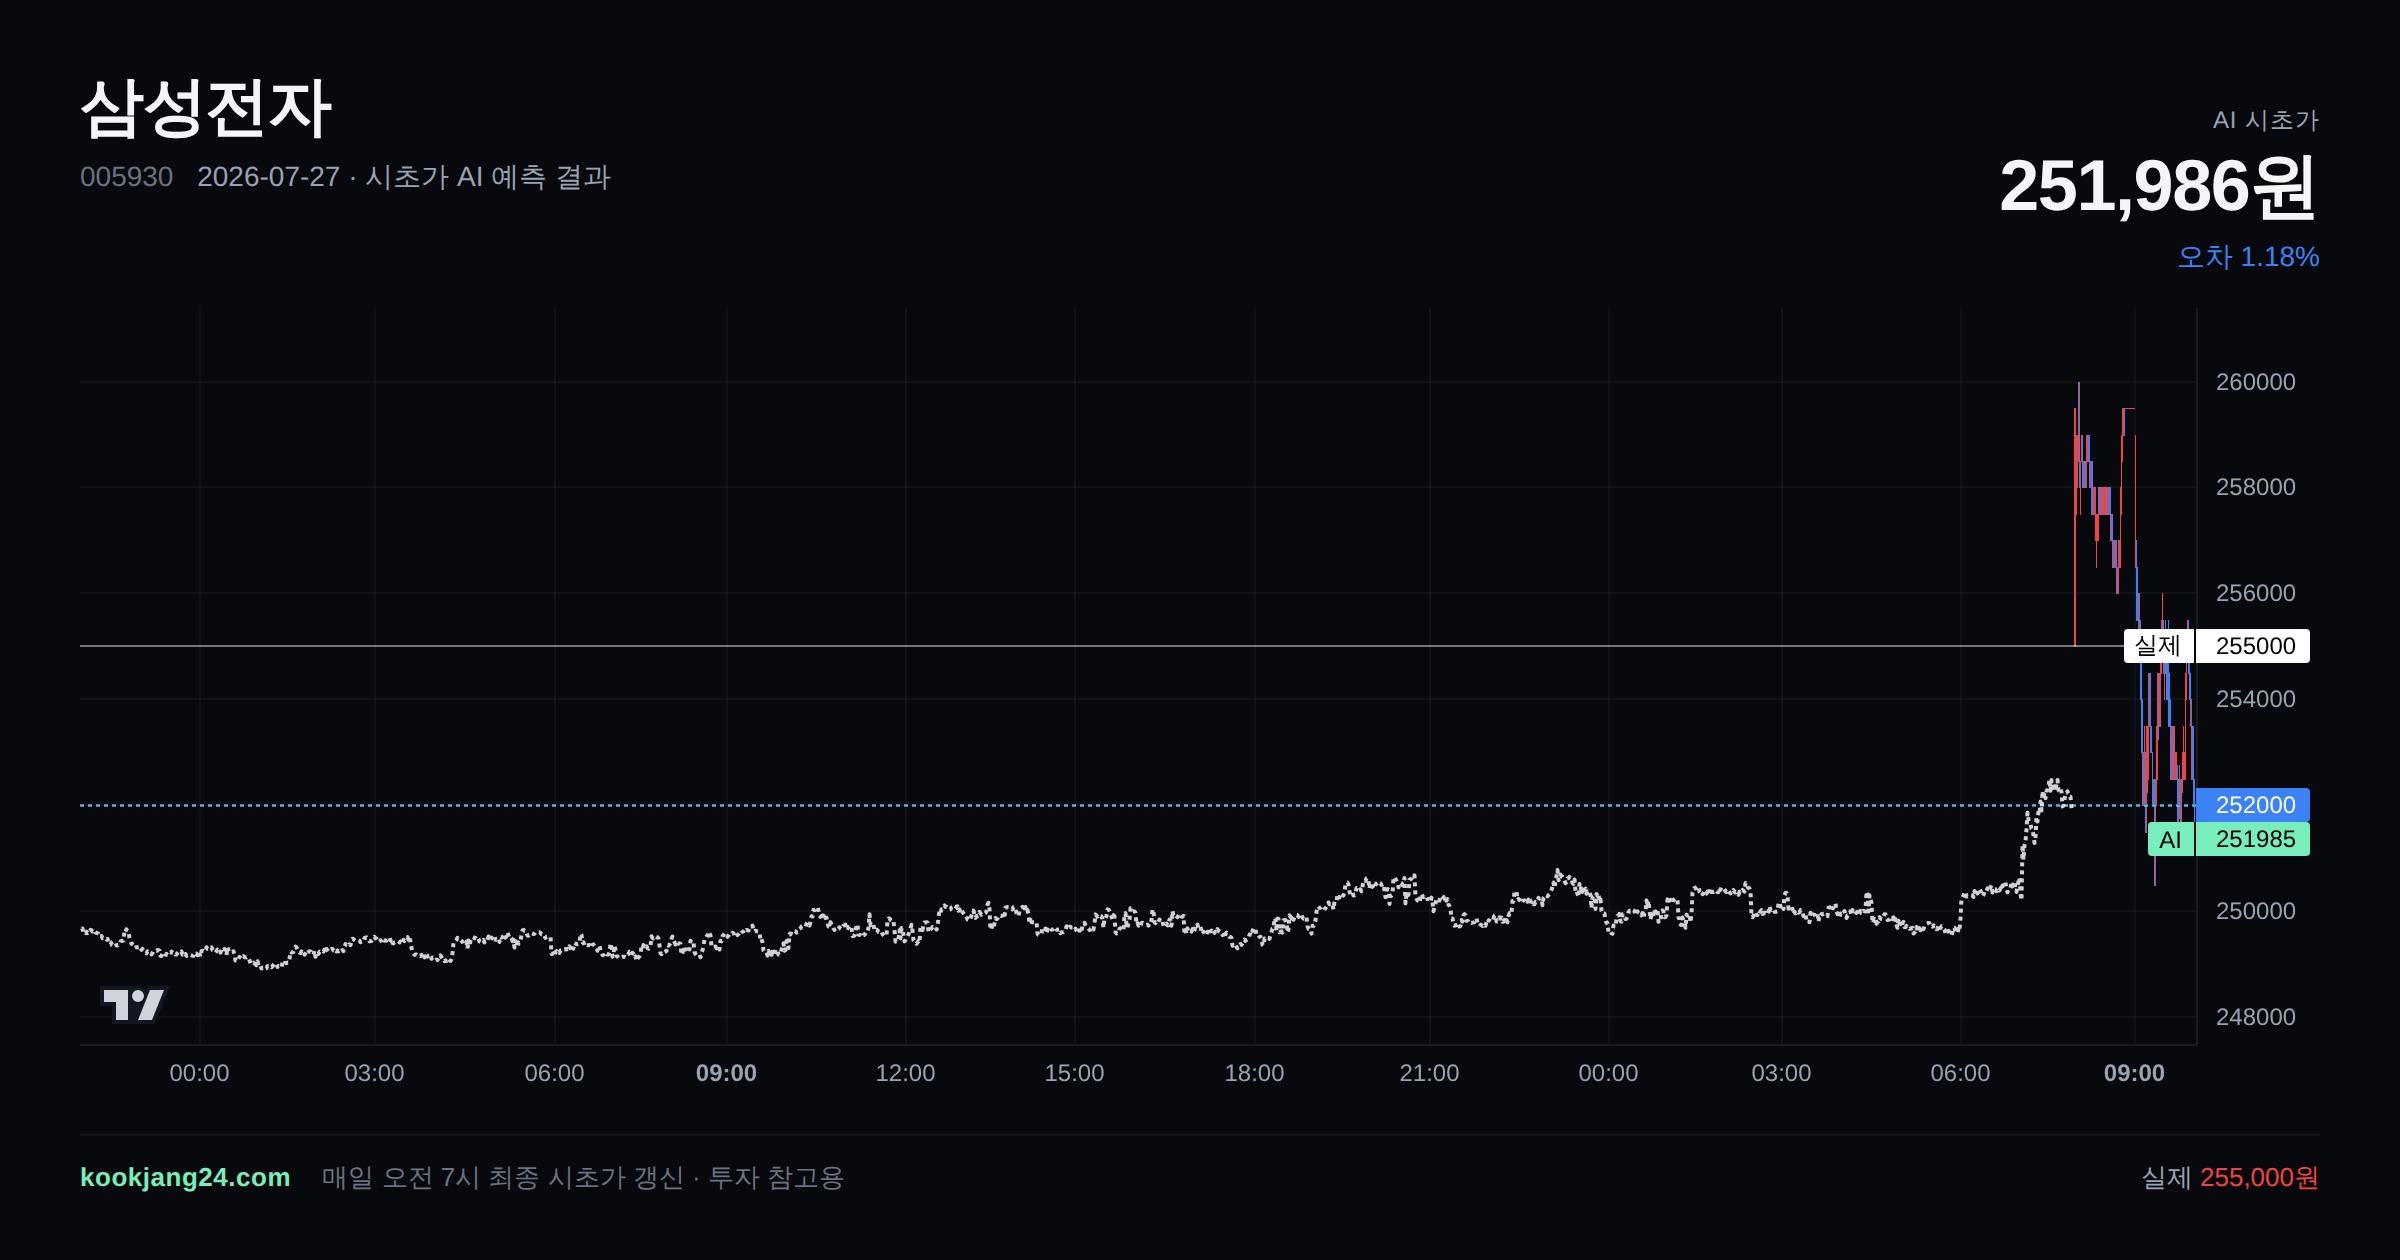Click the 251985 AI price tag
This screenshot has height=1260, width=2400.
coord(2254,839)
